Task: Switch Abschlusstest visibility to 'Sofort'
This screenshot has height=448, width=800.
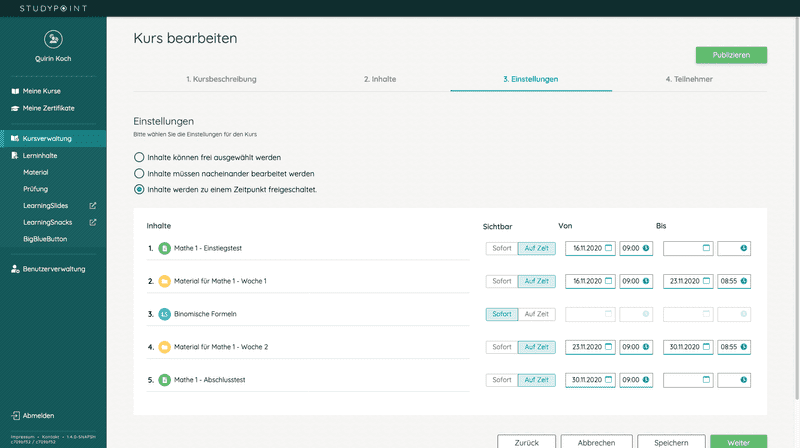Action: (501, 380)
